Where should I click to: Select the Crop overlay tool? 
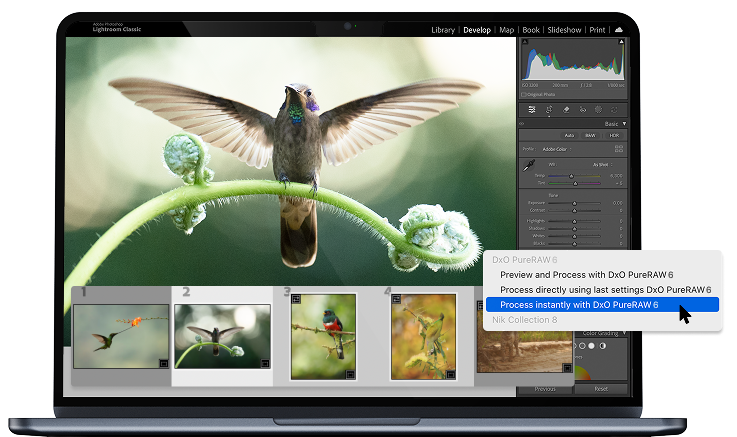coord(549,110)
